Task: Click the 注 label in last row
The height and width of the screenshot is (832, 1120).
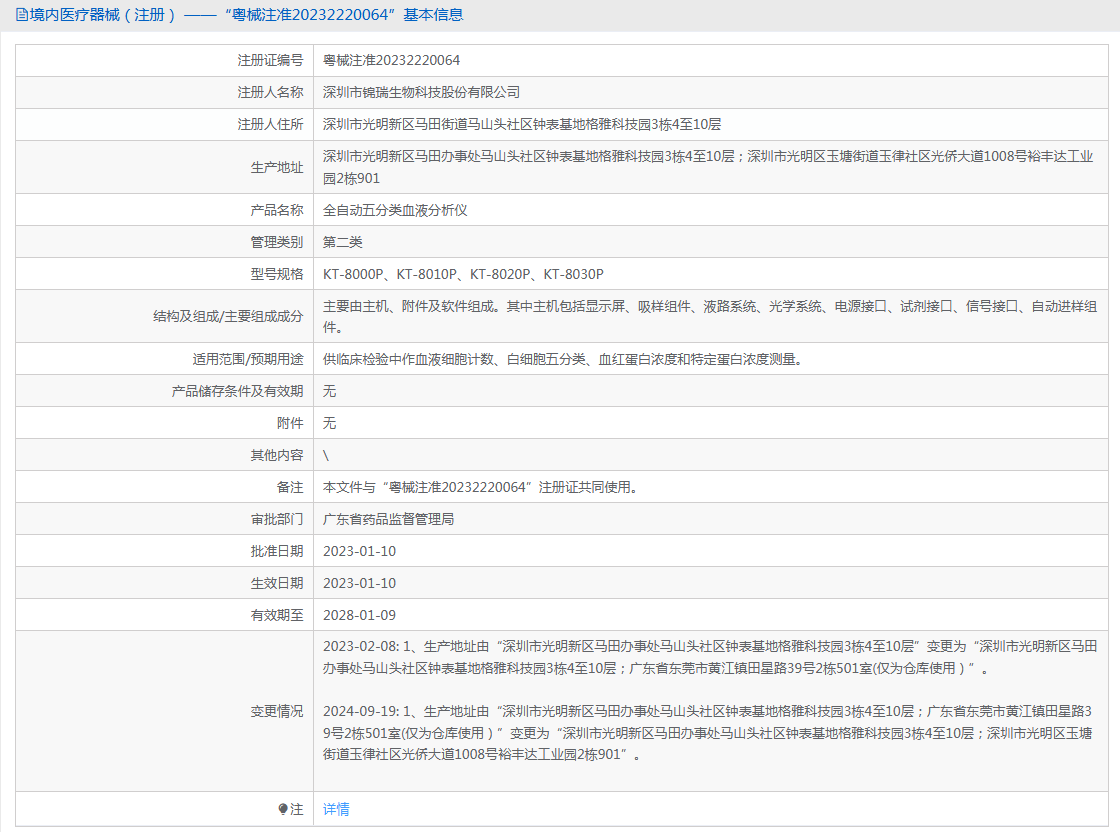Action: (x=297, y=809)
